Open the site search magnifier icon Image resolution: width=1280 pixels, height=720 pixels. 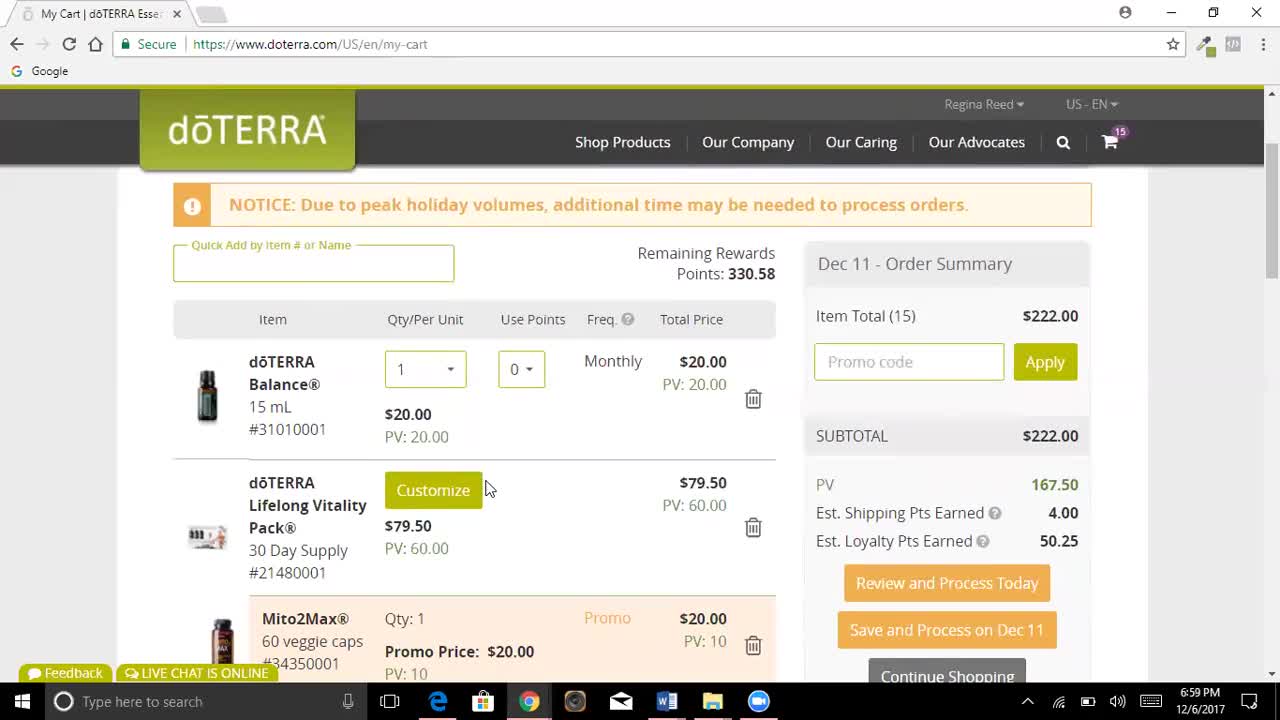[x=1063, y=142]
